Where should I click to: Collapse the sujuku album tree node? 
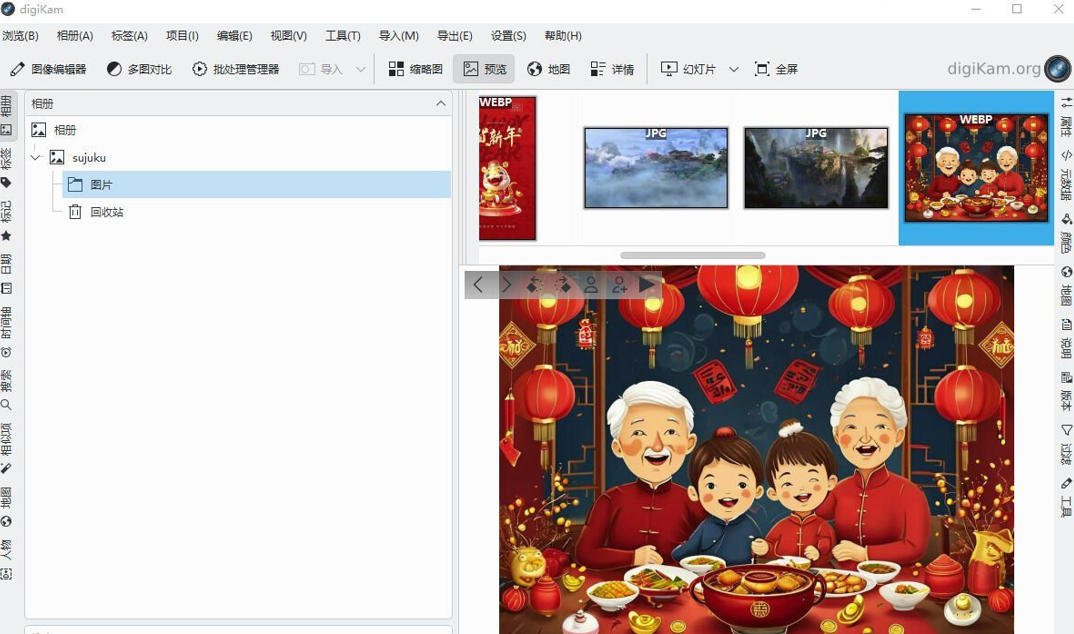pyautogui.click(x=36, y=158)
